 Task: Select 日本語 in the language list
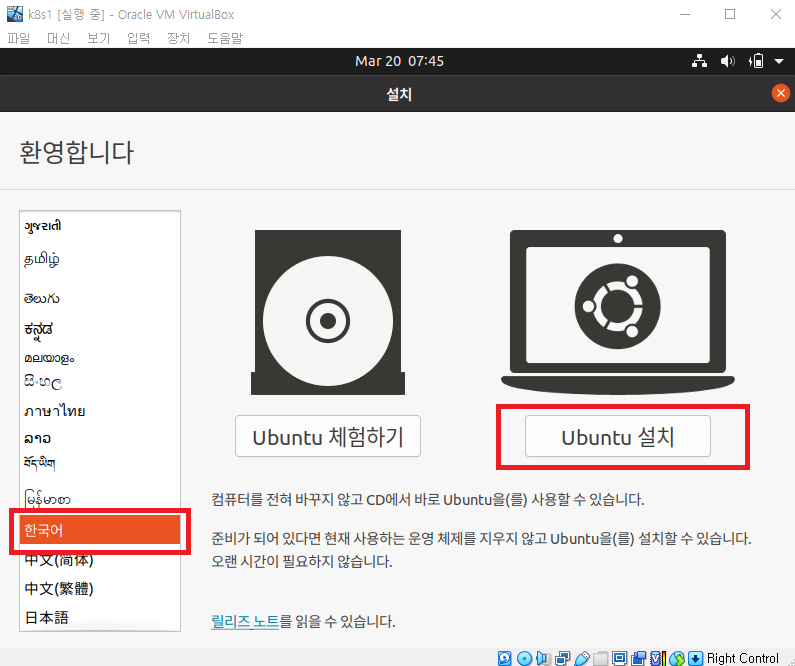(x=100, y=617)
